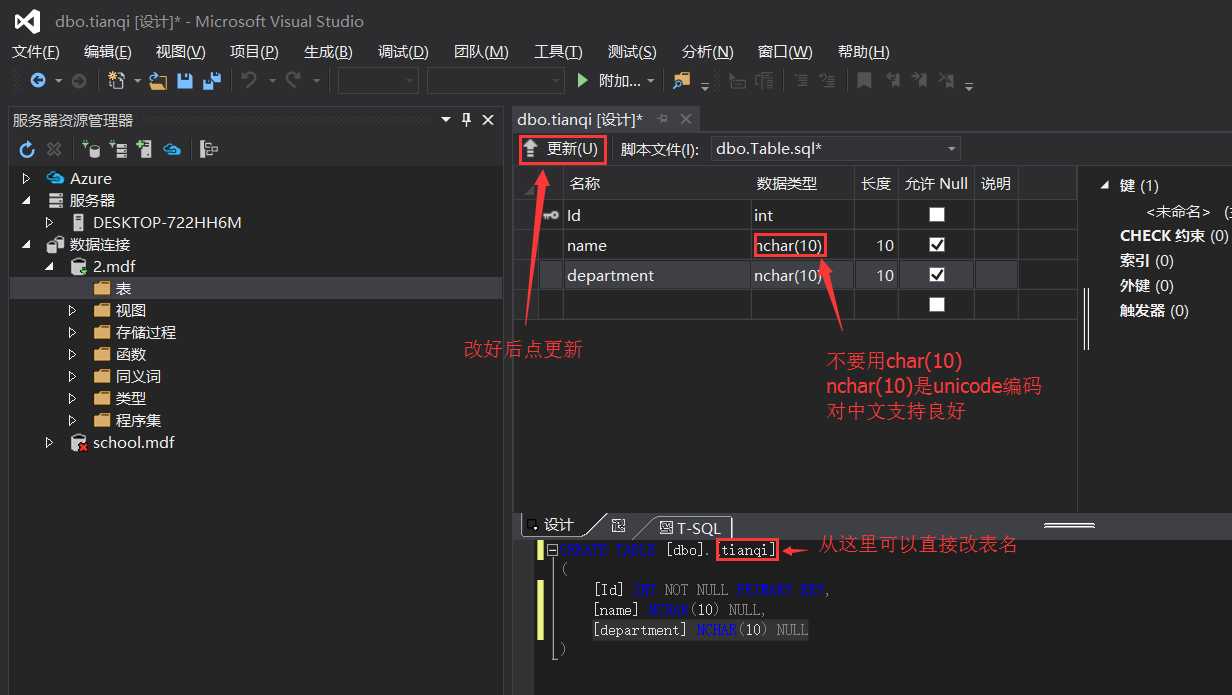Click the New Project toolbar icon

[116, 81]
